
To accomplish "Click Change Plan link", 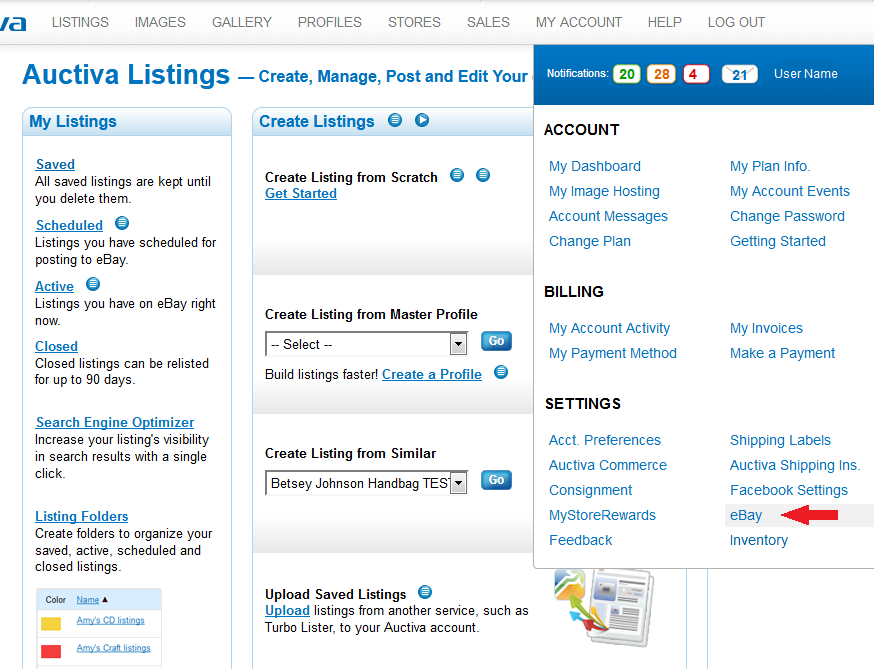I will click(590, 241).
